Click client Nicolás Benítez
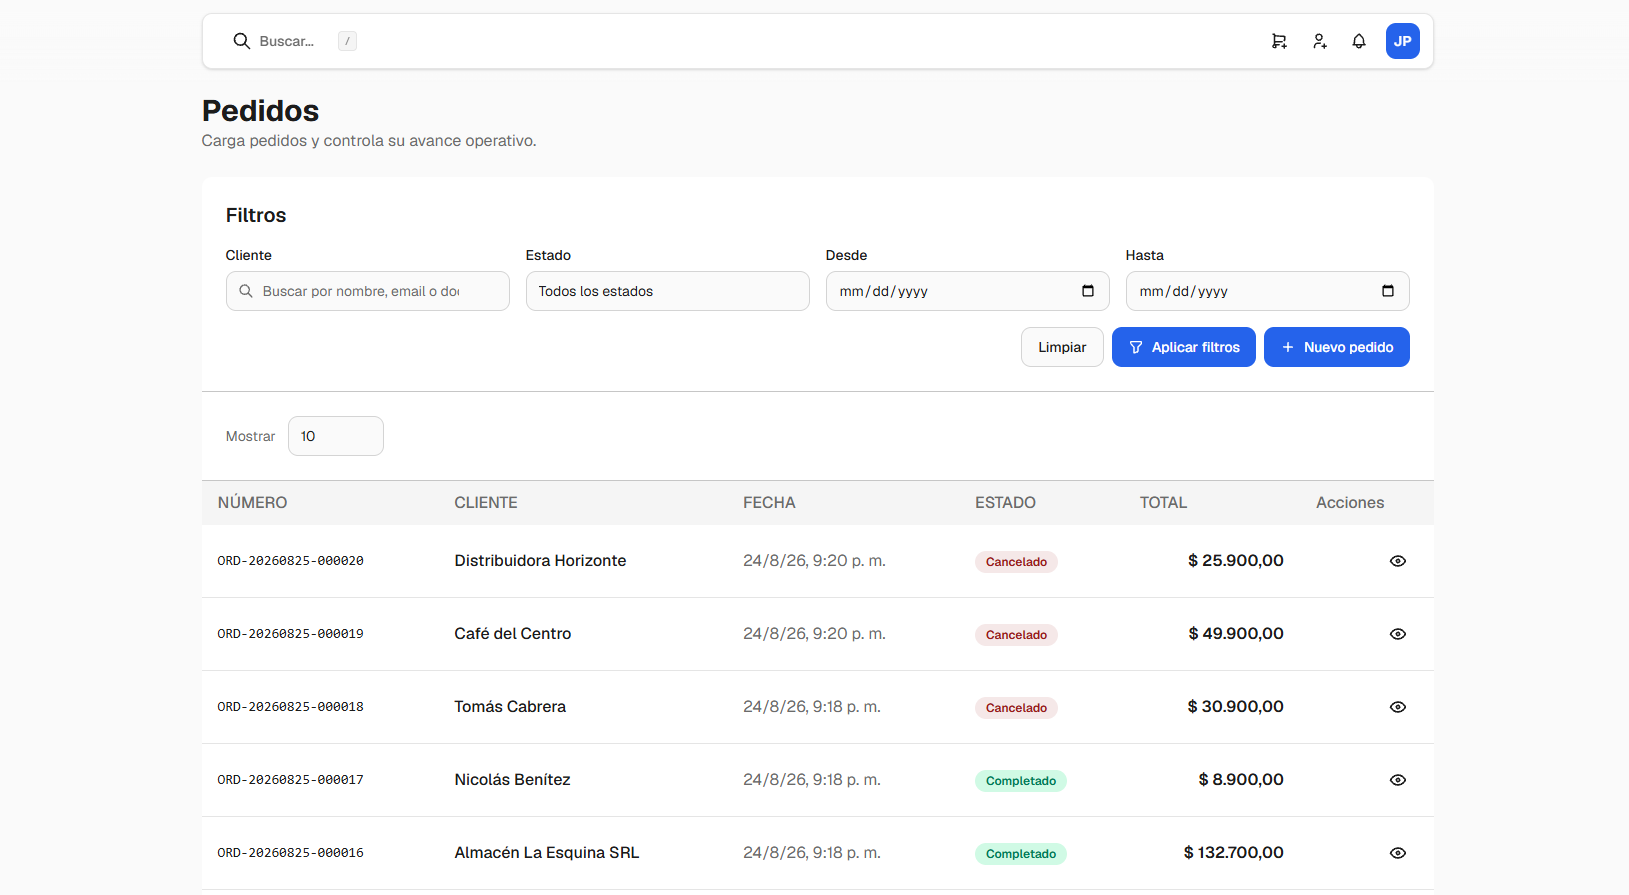Image resolution: width=1629 pixels, height=895 pixels. 512,780
